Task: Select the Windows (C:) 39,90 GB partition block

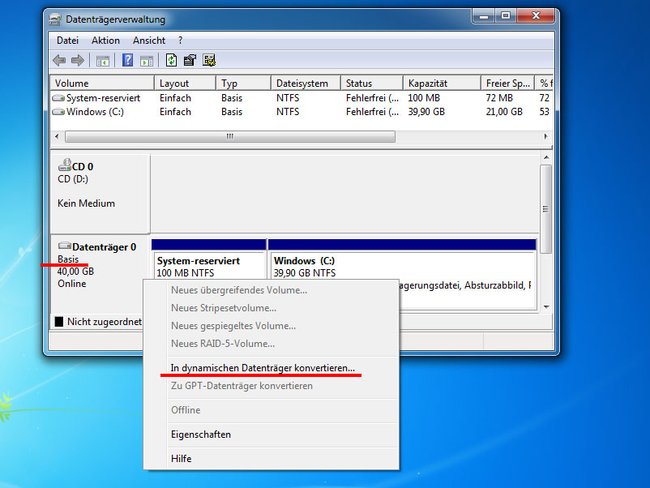Action: coord(402,274)
